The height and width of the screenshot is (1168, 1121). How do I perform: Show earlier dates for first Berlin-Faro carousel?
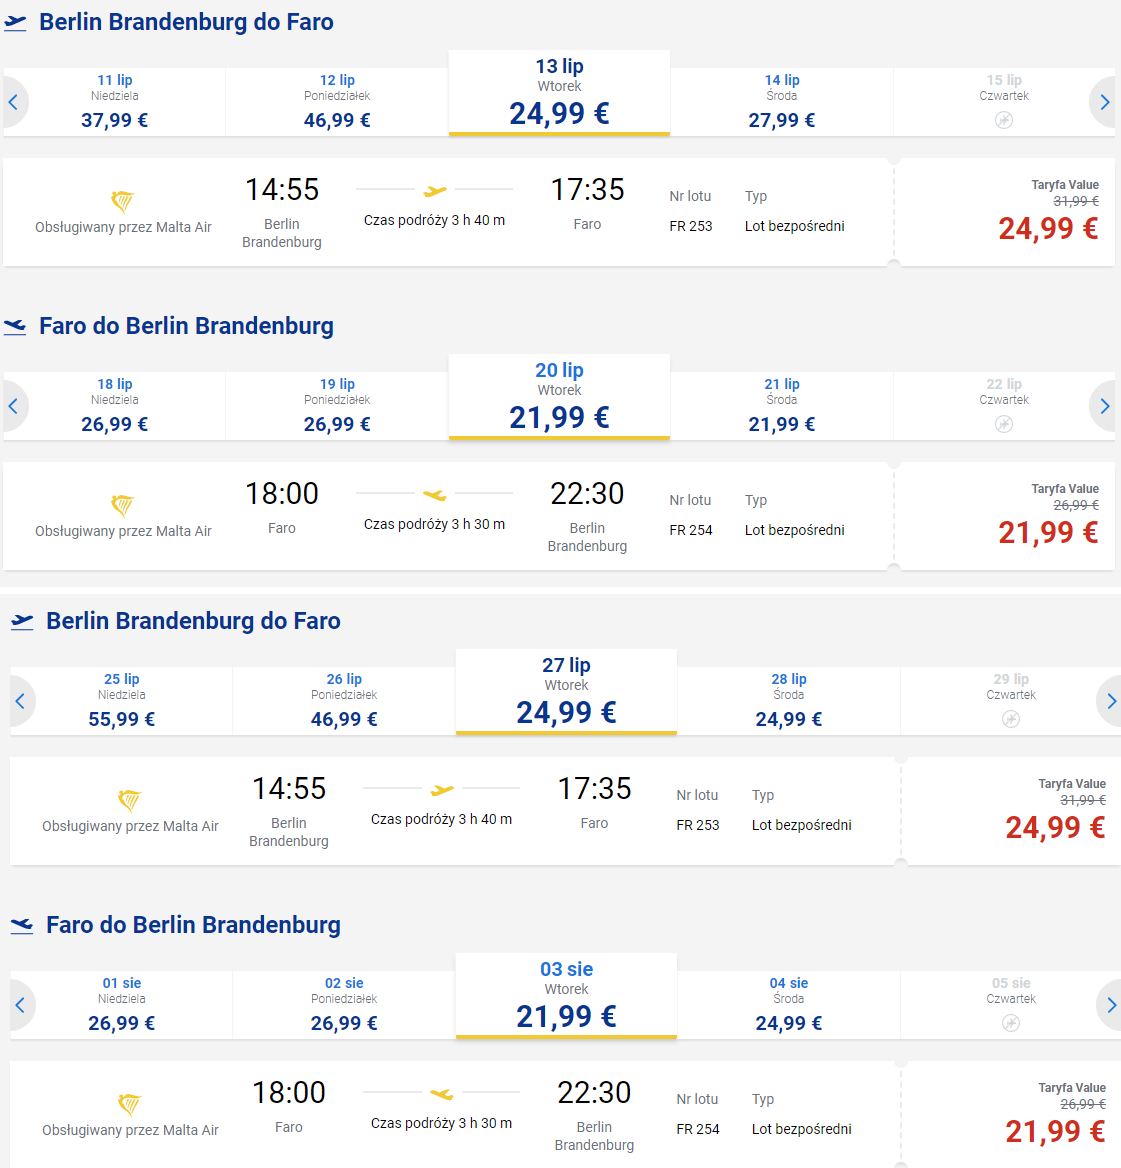click(13, 102)
